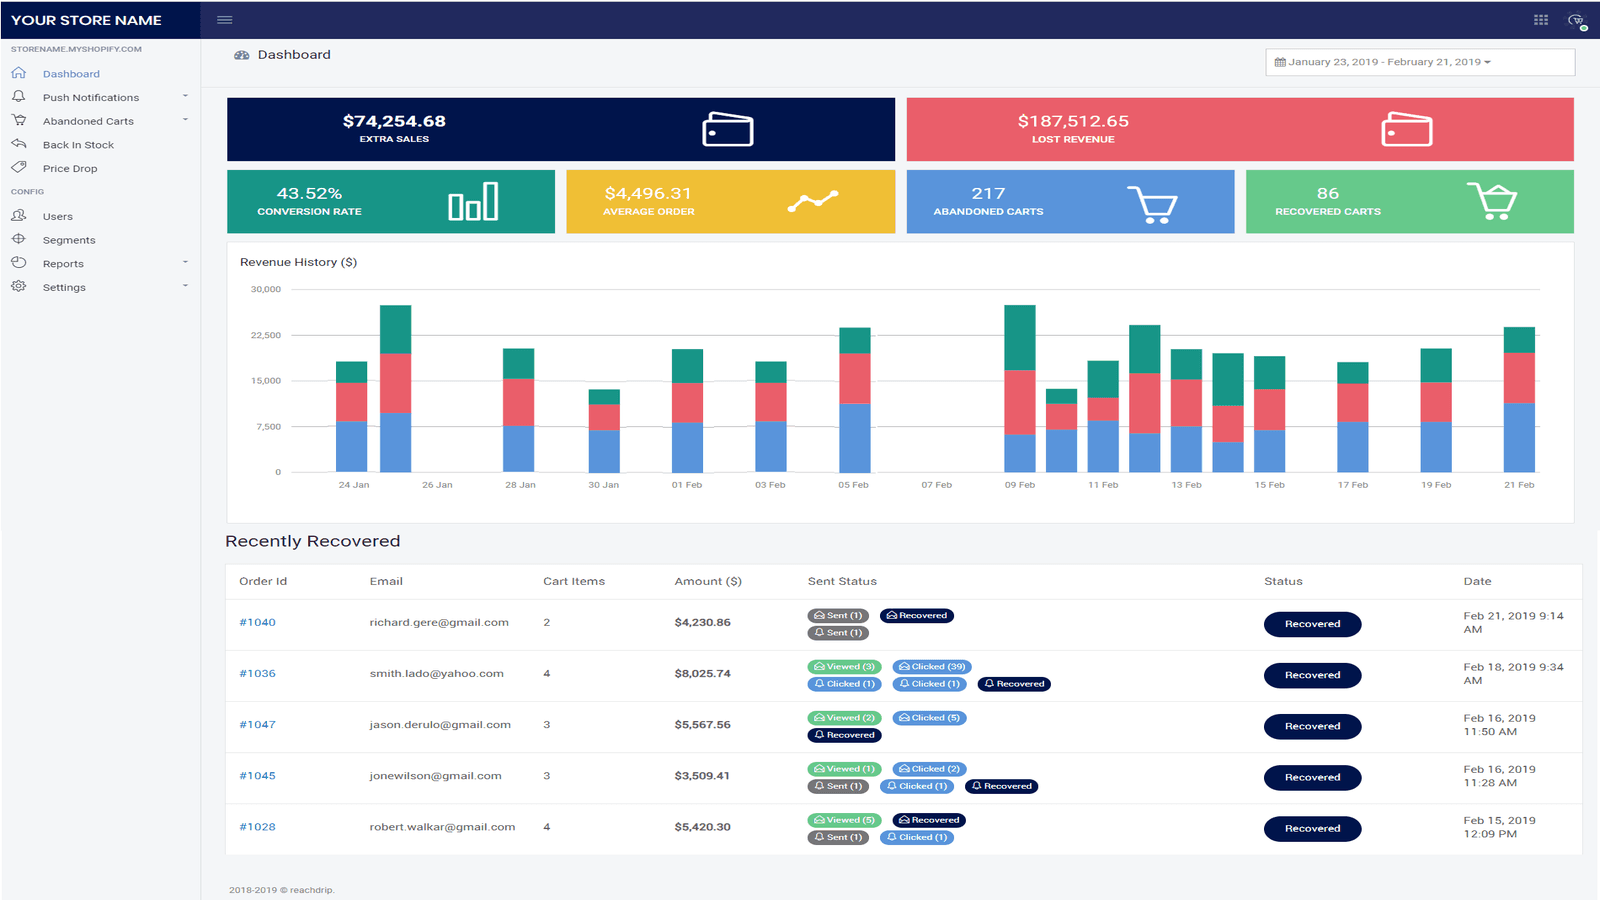Screen dimensions: 1600x900
Task: Expand the Push Notifications dropdown
Action: coord(185,95)
